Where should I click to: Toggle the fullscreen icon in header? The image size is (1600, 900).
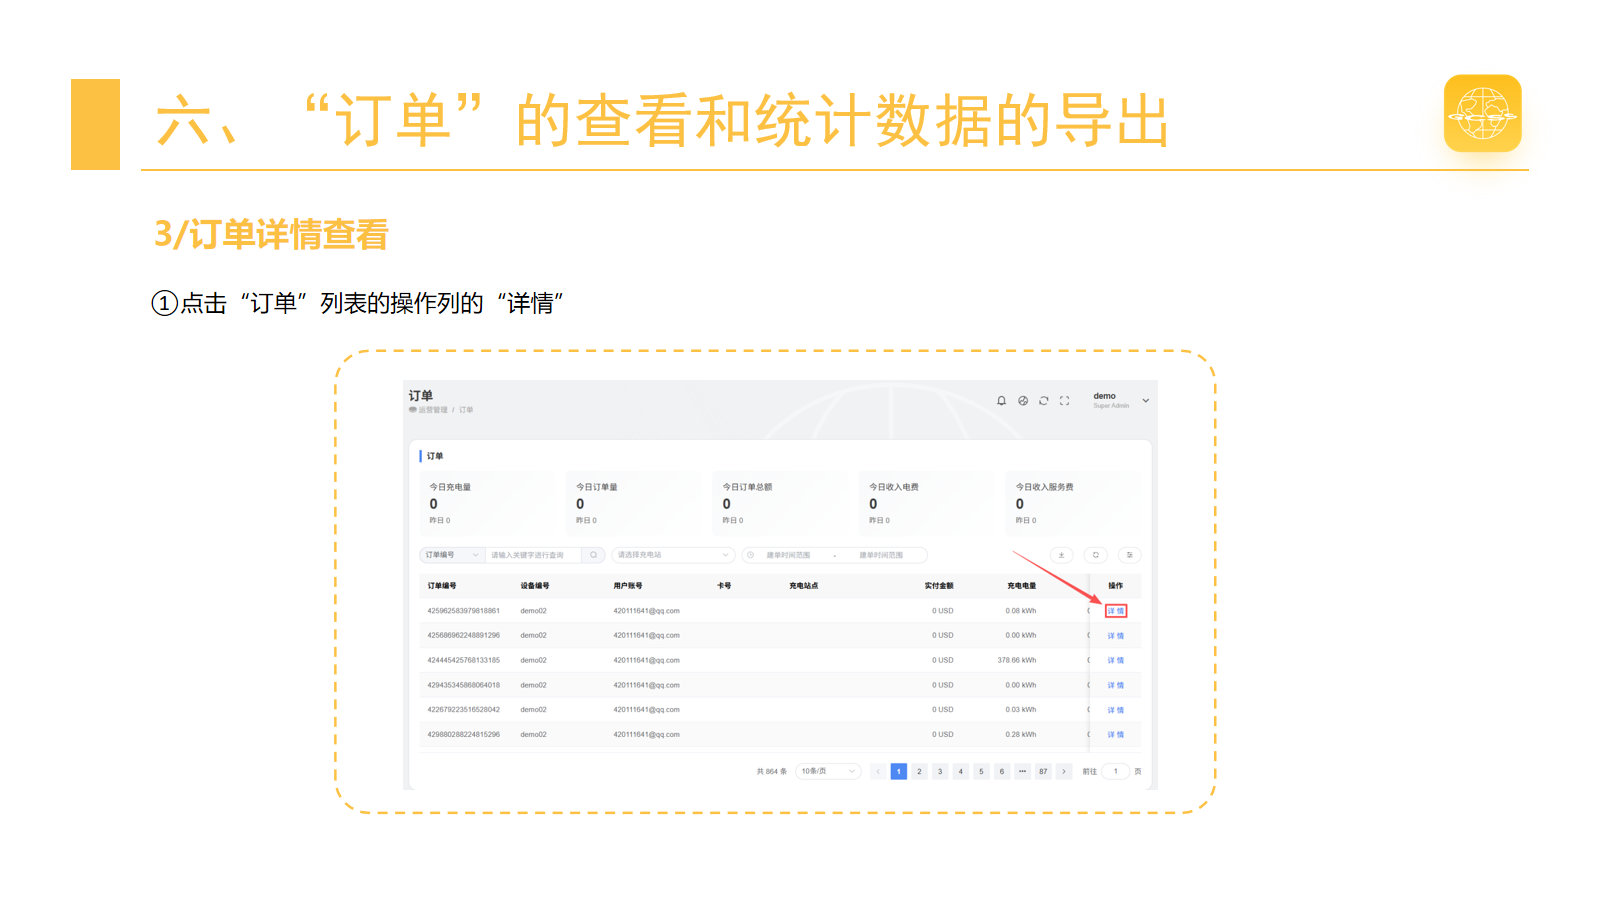[x=1065, y=400]
